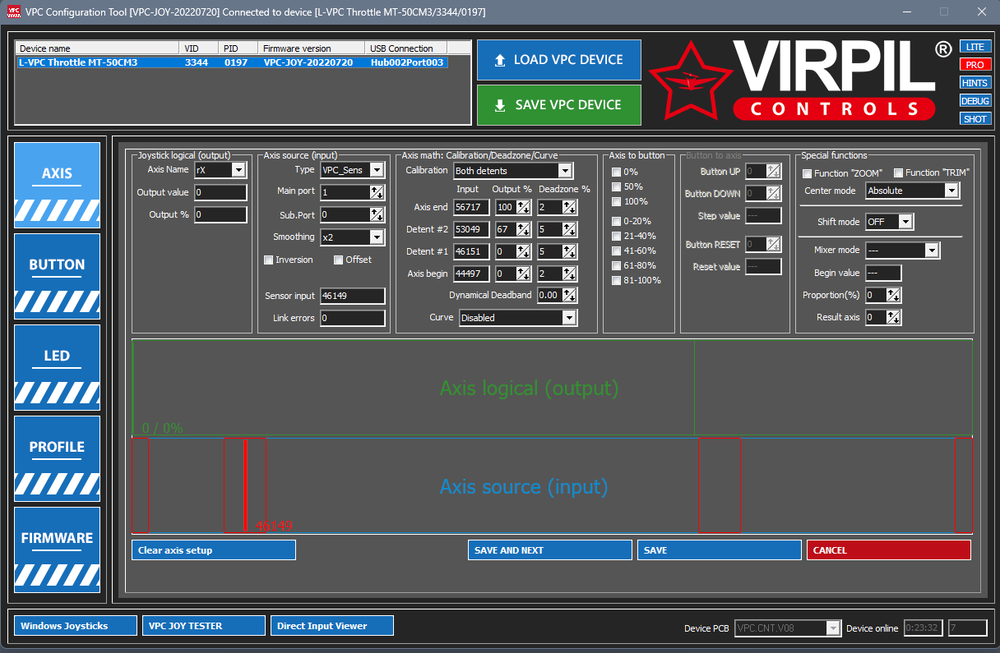Click the Result axis stepper icon

(893, 318)
